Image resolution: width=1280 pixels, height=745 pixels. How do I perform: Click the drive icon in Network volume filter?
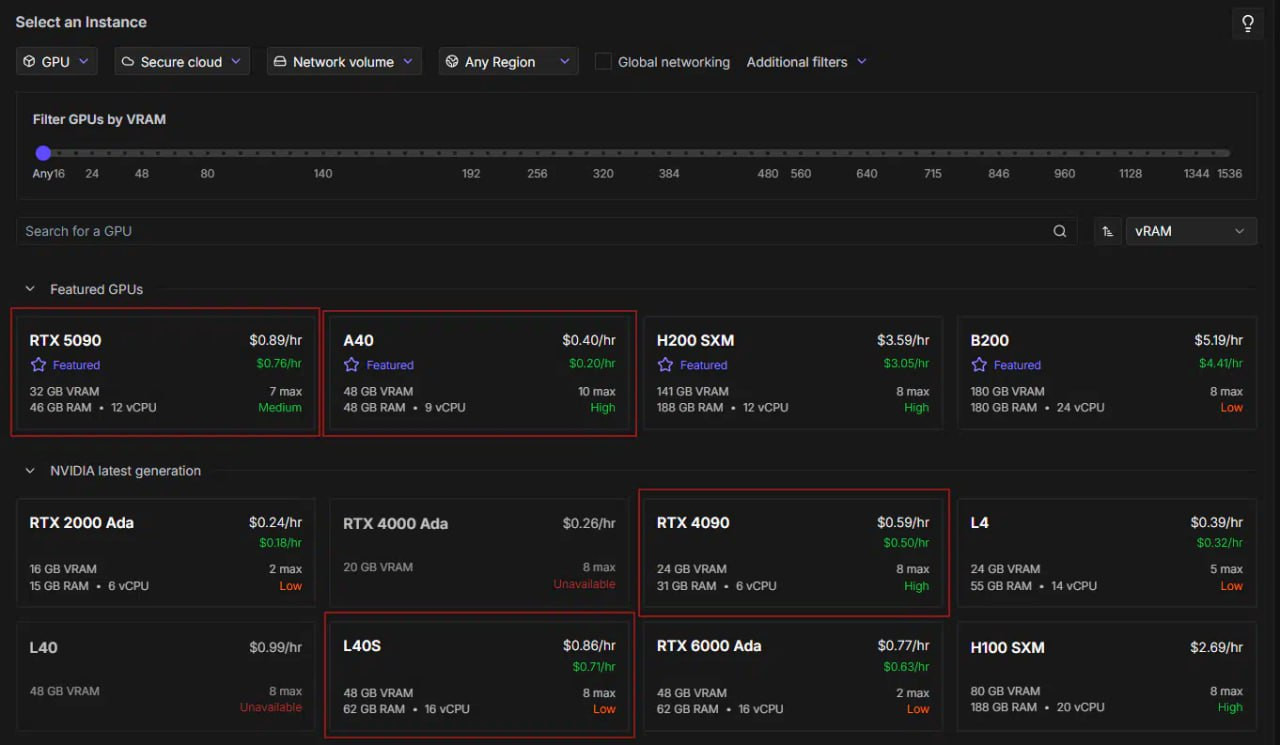coord(280,62)
